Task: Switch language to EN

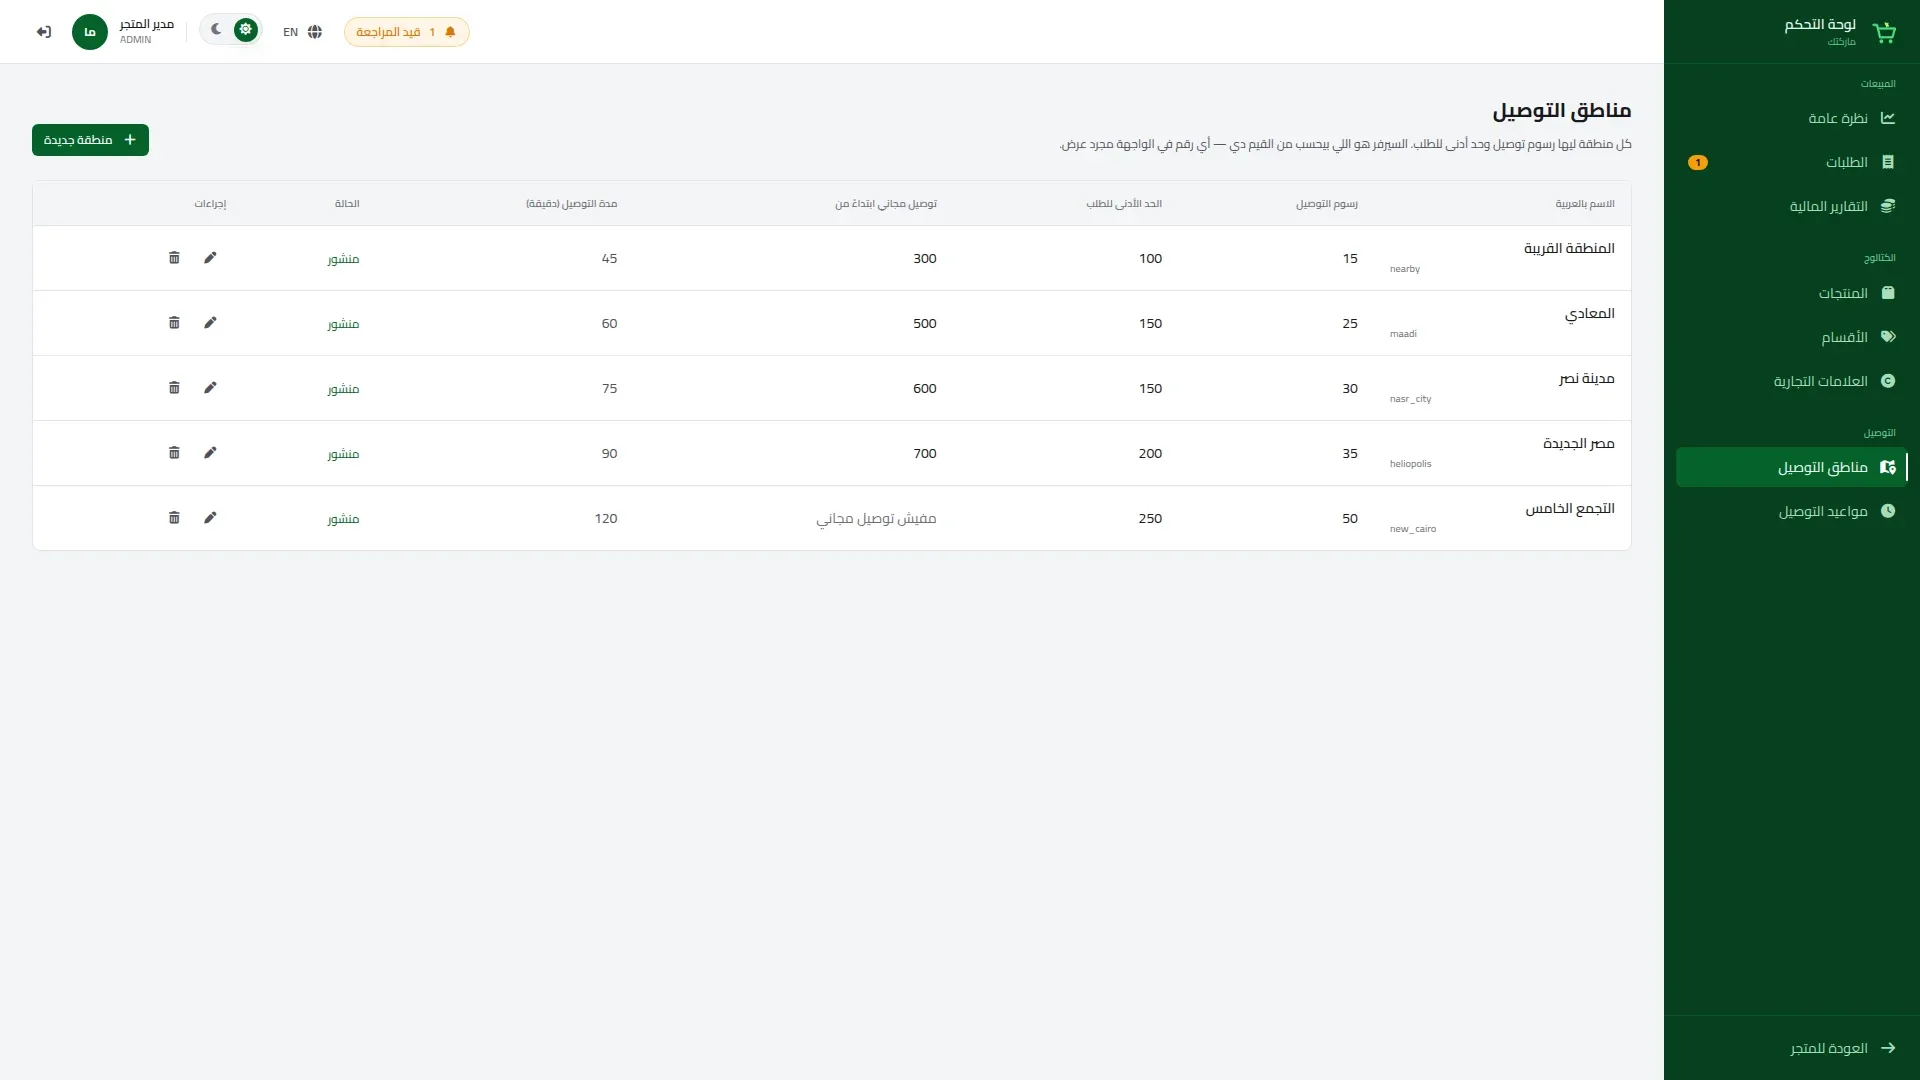Action: [302, 32]
